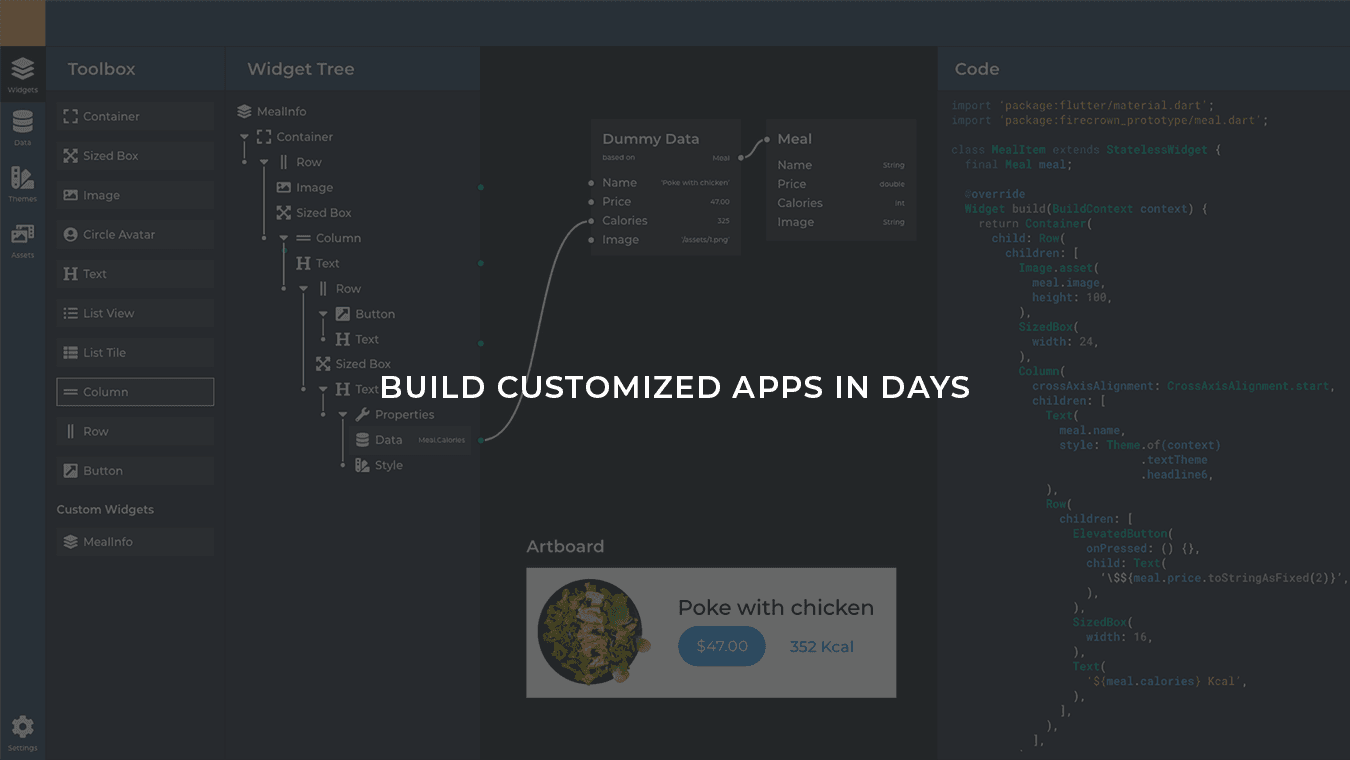Viewport: 1350px width, 760px height.
Task: Click the Name port on Dummy Data node
Action: coord(591,183)
